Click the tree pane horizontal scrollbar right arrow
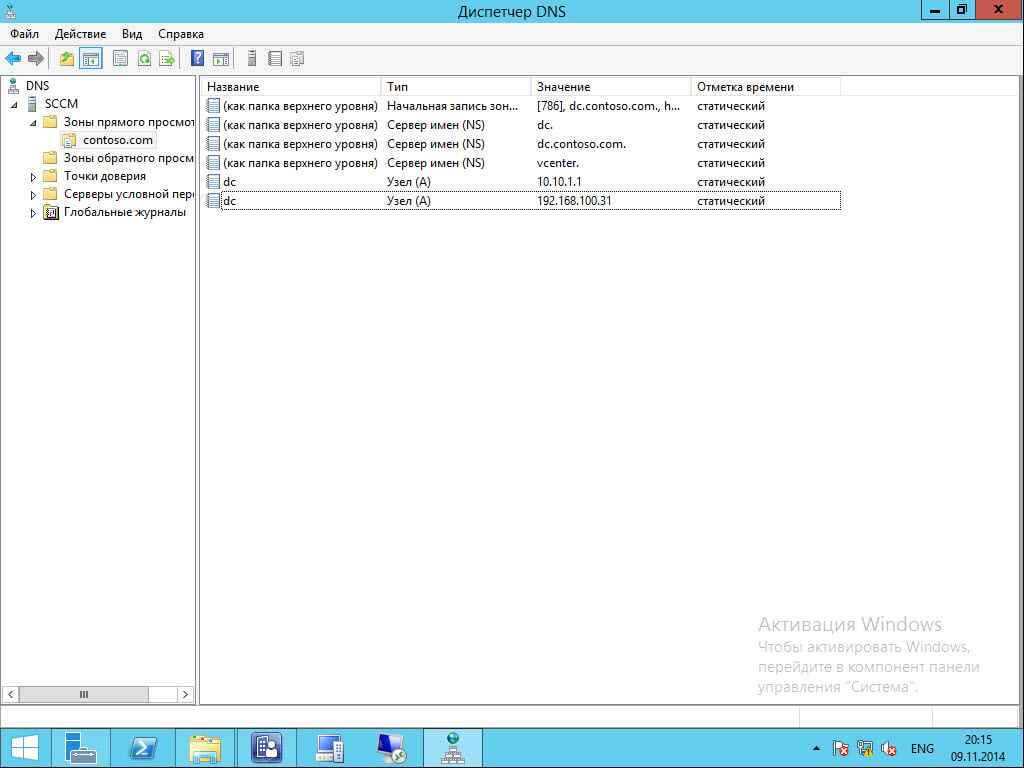Image resolution: width=1024 pixels, height=768 pixels. [185, 694]
